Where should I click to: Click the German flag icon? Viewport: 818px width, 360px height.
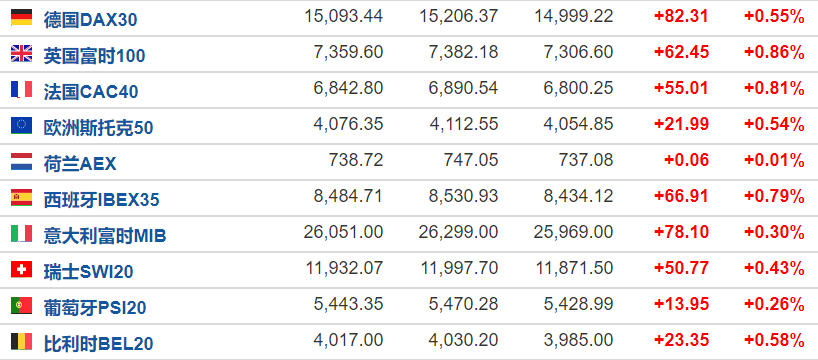pyautogui.click(x=21, y=17)
